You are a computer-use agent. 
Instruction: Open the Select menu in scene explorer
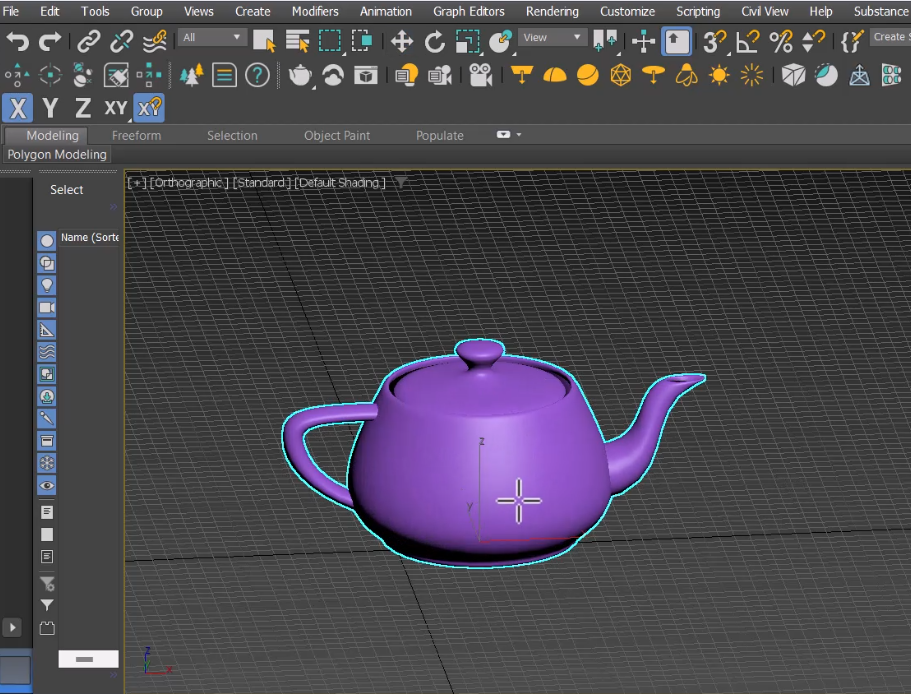66,190
